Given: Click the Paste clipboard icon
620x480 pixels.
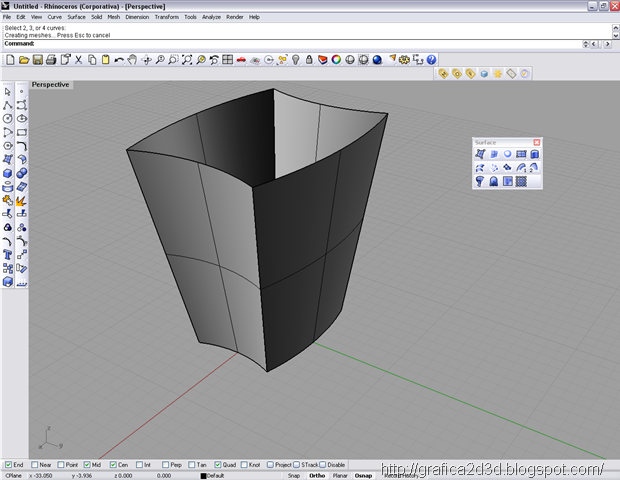Looking at the screenshot, I should tap(105, 60).
